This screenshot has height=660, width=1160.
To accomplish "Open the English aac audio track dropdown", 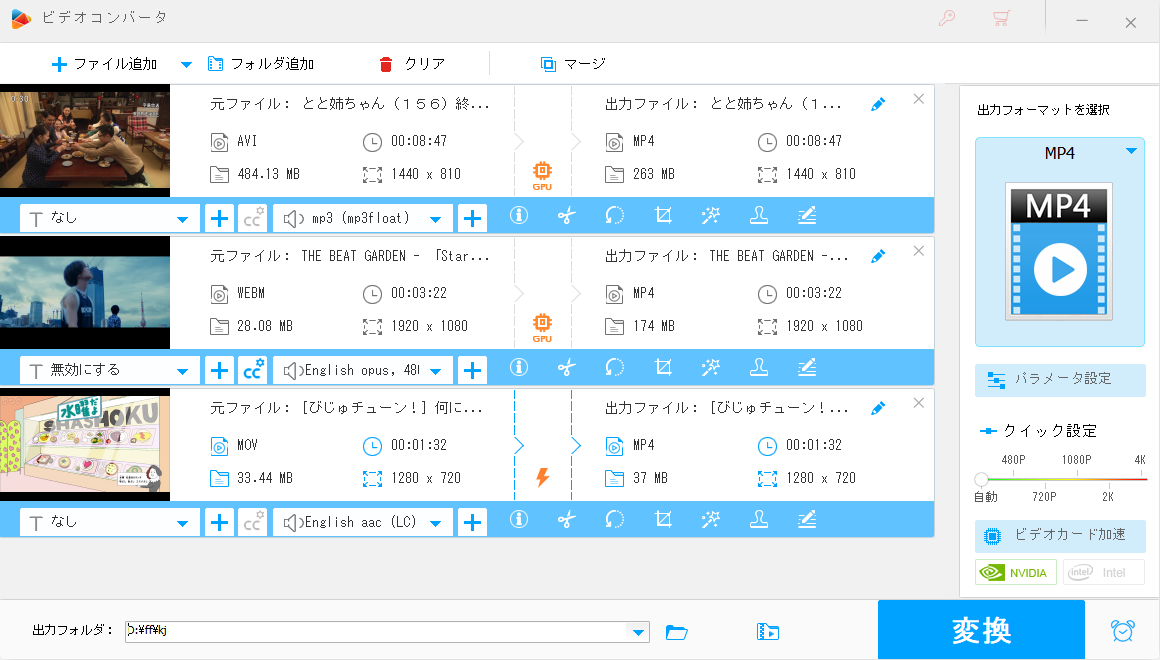I will 362,520.
